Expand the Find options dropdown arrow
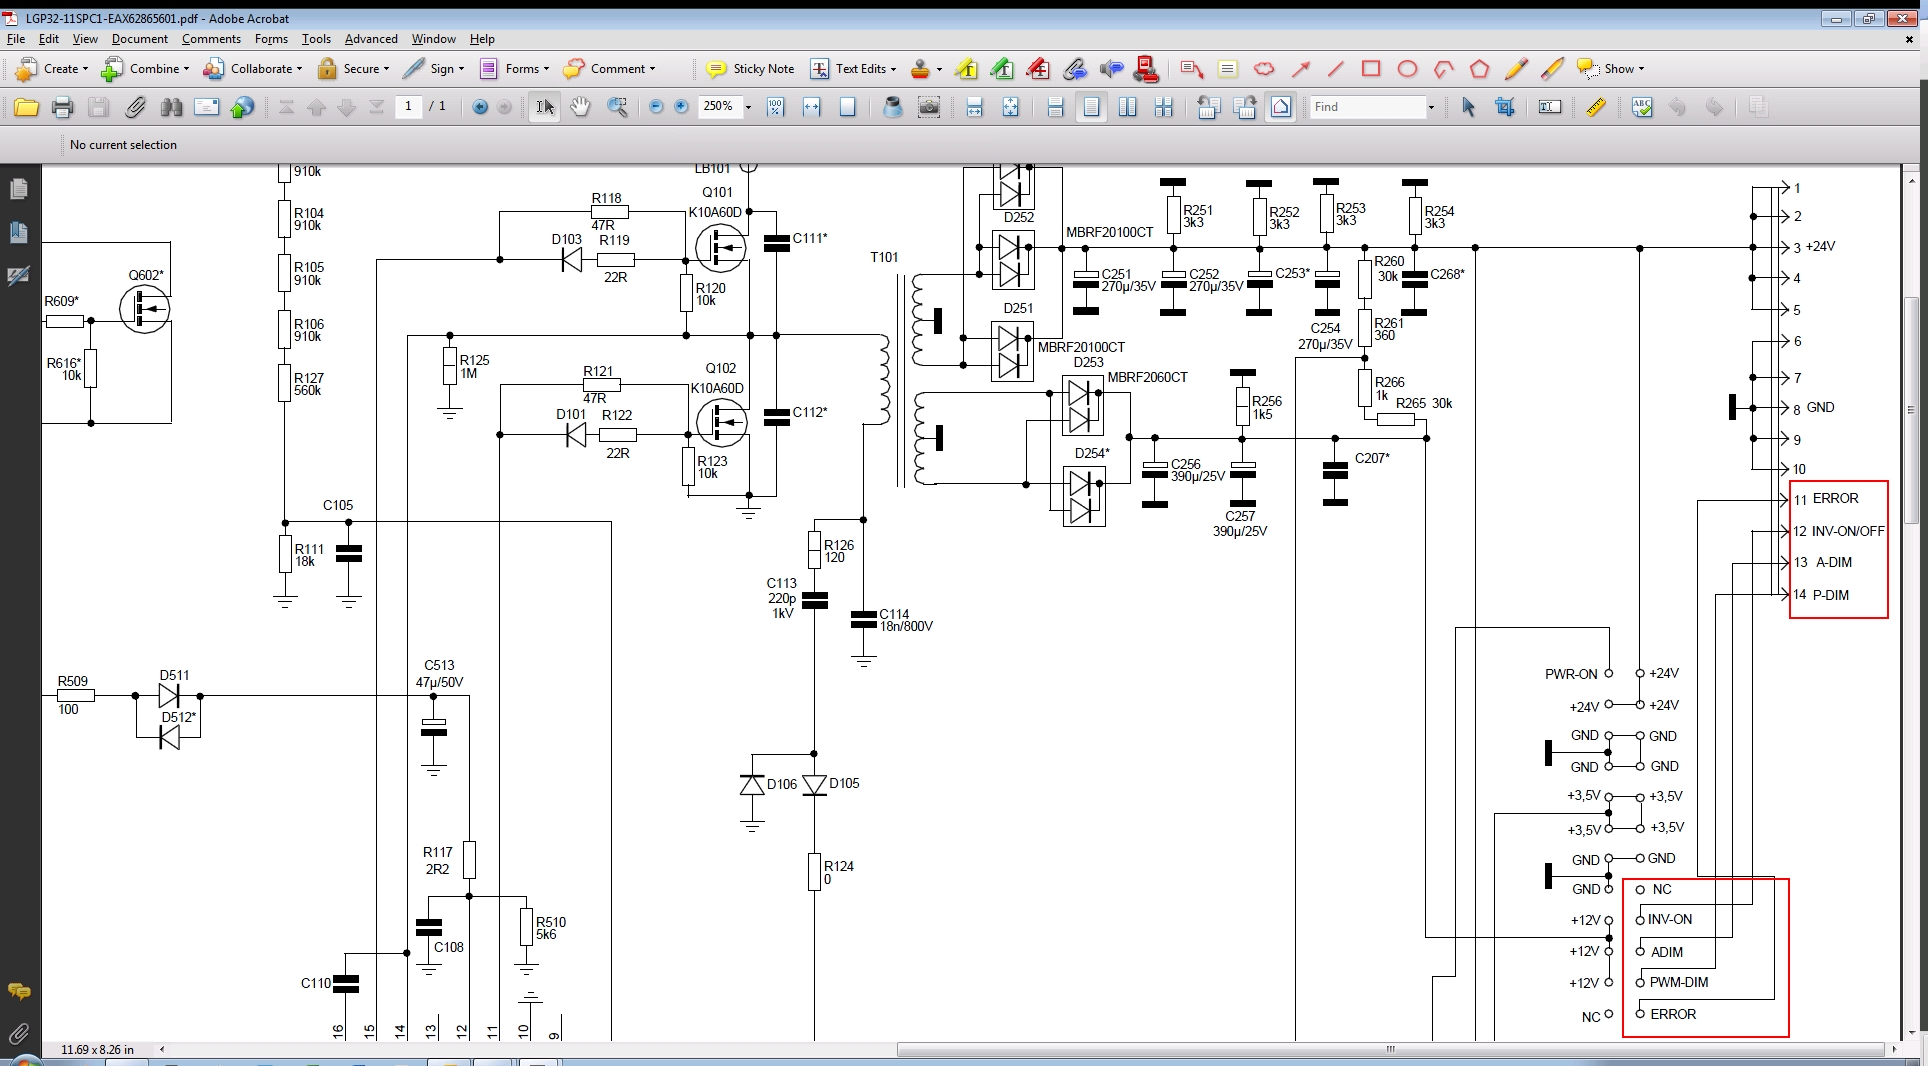 click(x=1431, y=107)
